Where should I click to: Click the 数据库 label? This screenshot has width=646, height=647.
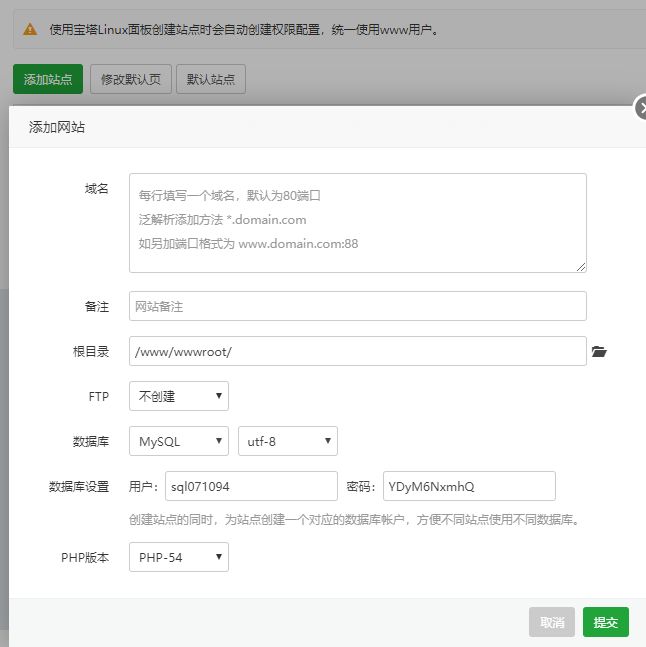91,442
